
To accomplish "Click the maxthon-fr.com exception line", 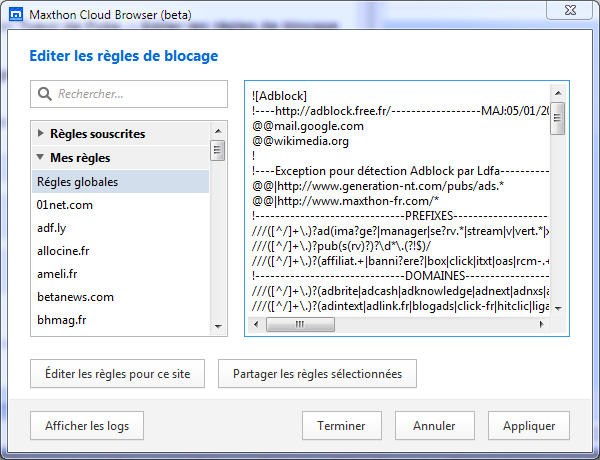I will click(x=346, y=201).
